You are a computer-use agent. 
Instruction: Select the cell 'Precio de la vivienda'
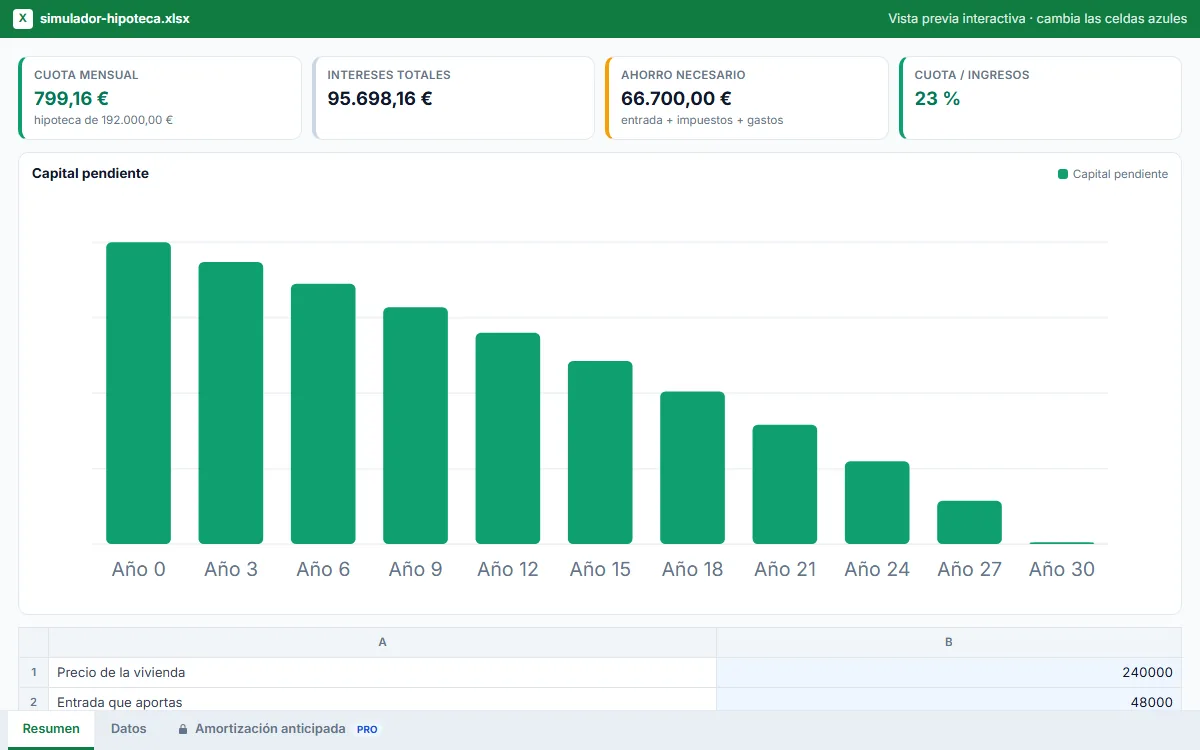point(383,673)
